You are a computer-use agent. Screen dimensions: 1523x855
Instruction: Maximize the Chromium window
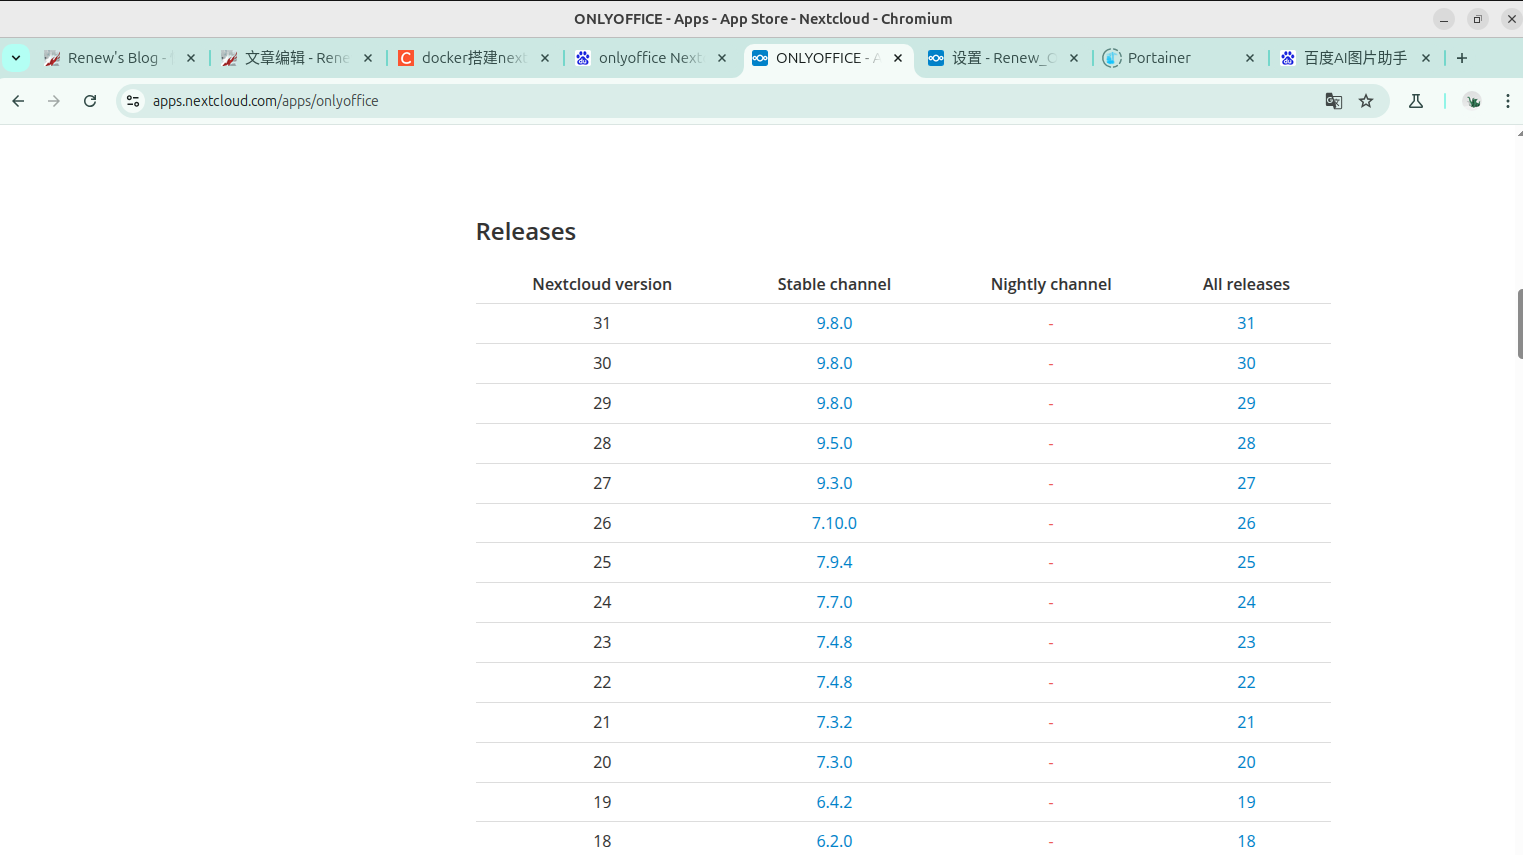1477,19
